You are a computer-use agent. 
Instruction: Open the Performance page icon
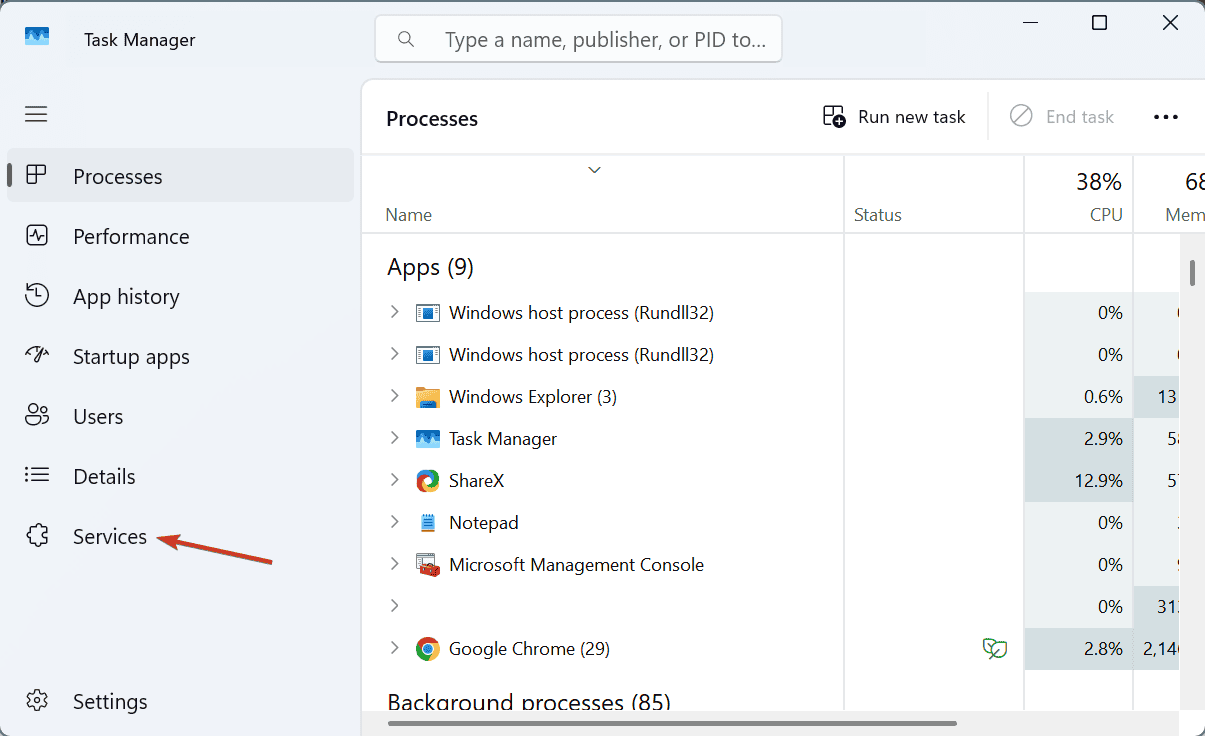point(37,236)
